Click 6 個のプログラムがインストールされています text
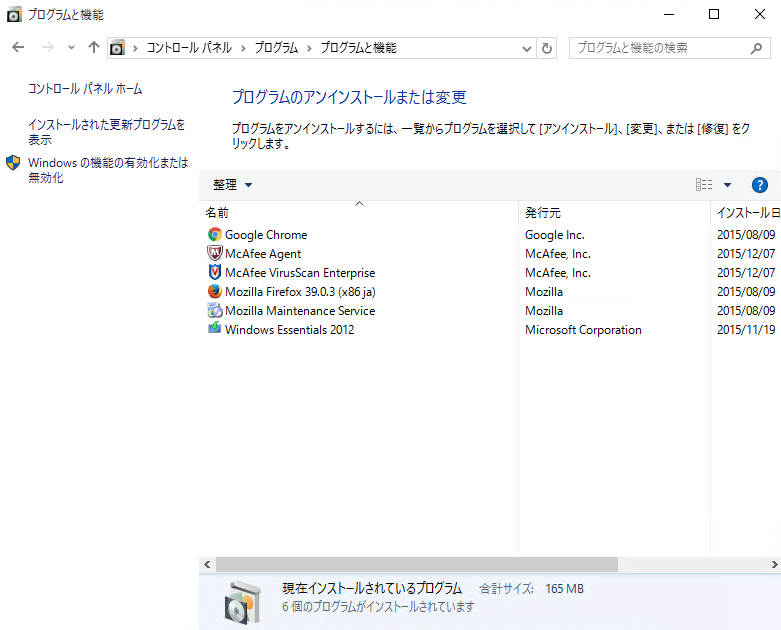 (378, 607)
